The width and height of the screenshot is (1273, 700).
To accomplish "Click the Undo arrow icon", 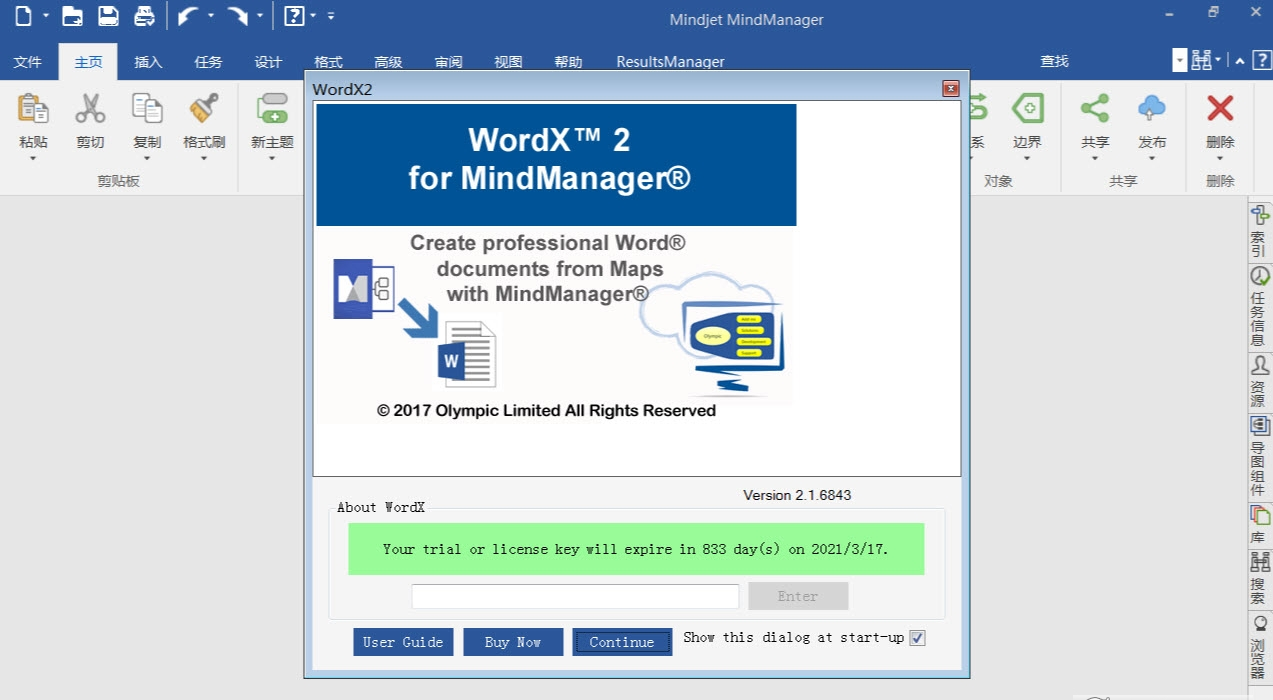I will click(187, 15).
